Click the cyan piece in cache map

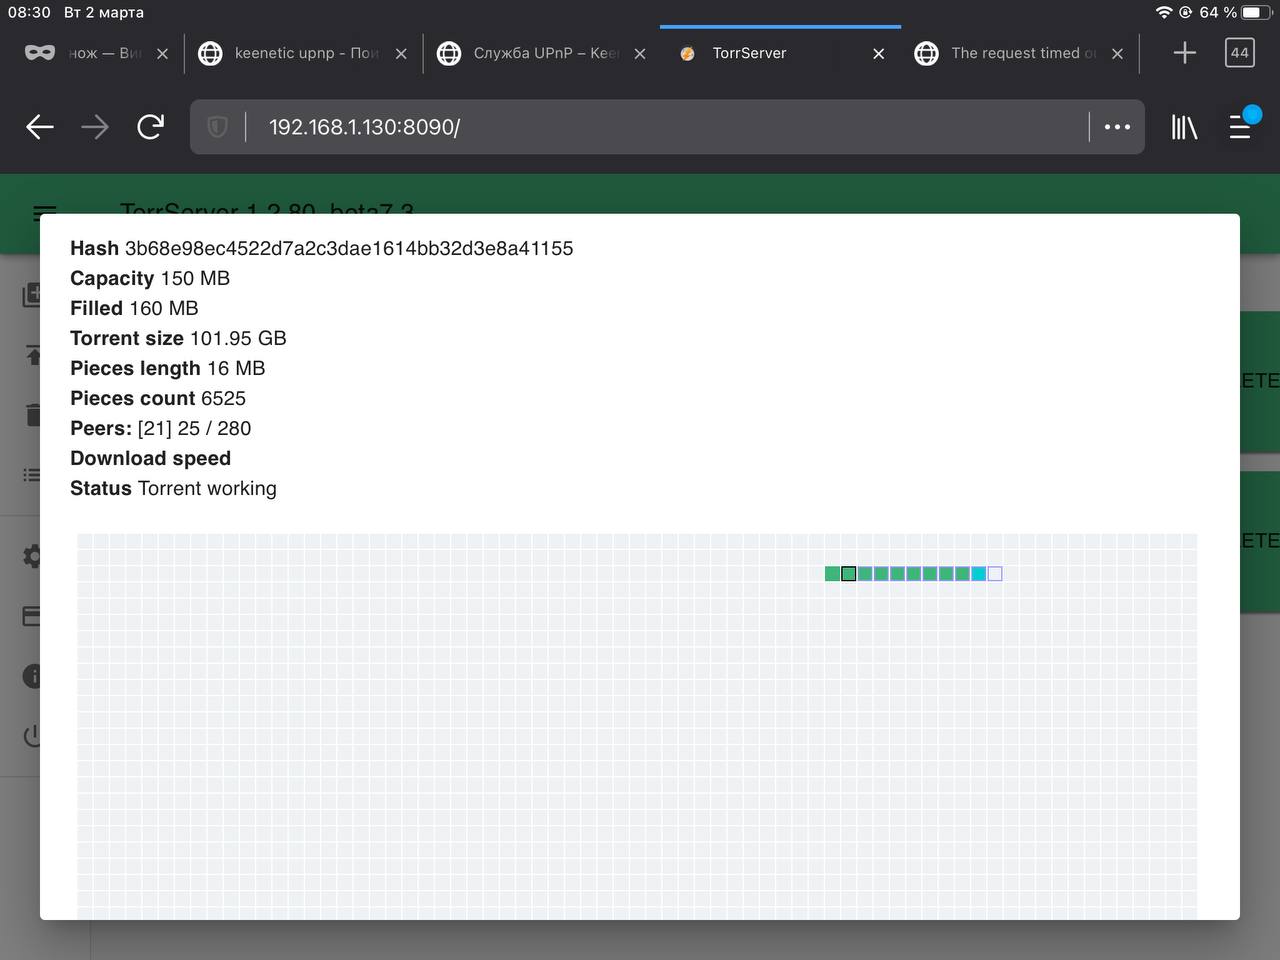(979, 574)
